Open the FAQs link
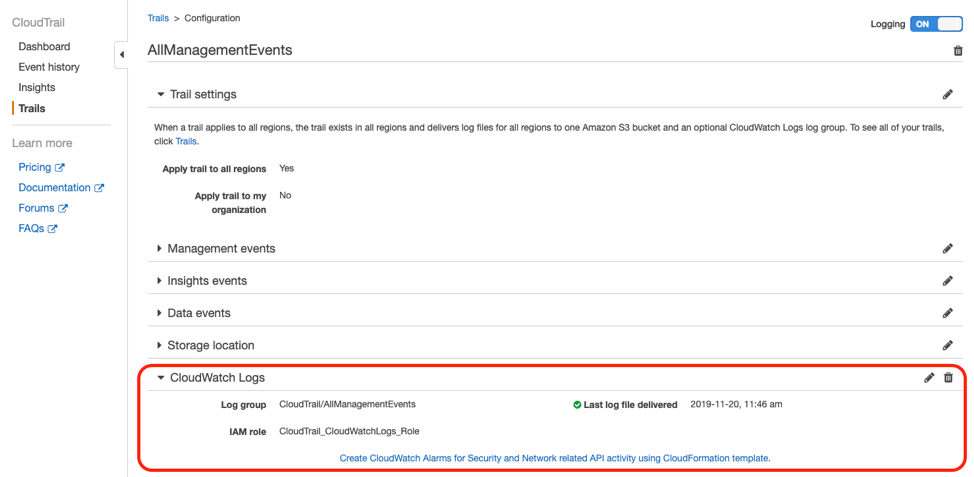 (x=31, y=229)
